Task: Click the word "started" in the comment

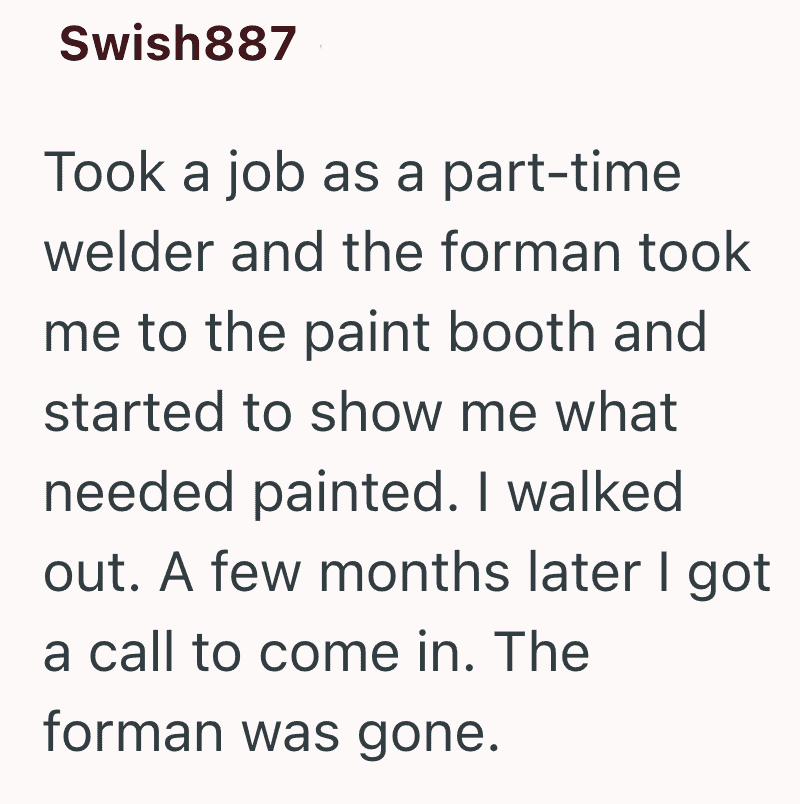Action: coord(134,412)
